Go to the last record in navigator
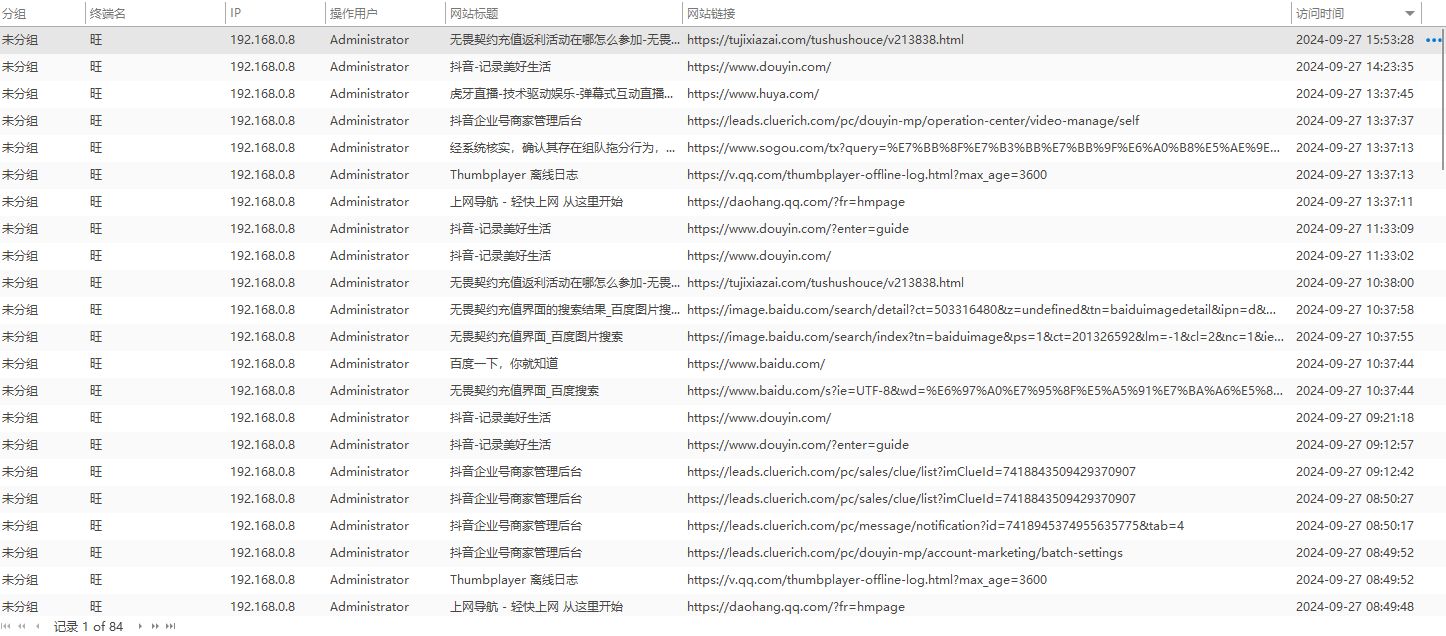The width and height of the screenshot is (1446, 636). (170, 626)
